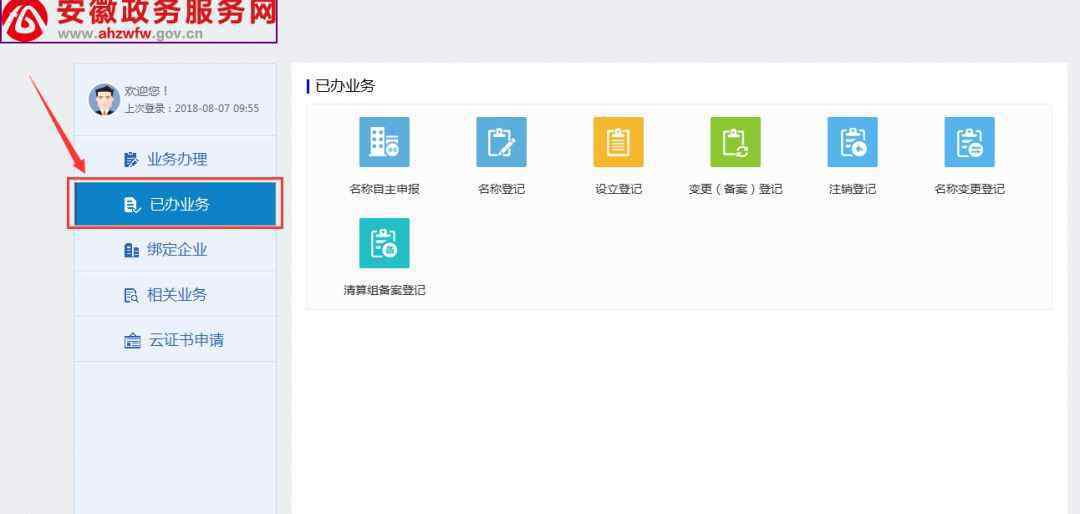
Task: Open the 名称变更登记 icon
Action: click(x=969, y=142)
